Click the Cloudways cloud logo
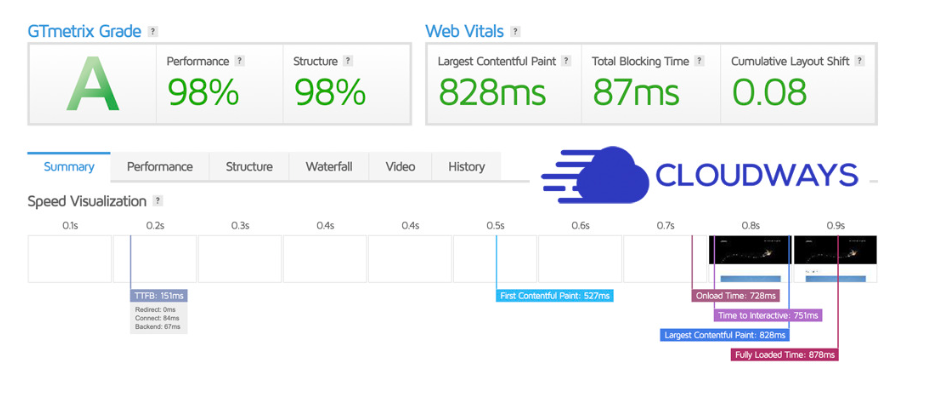926x395 pixels. click(x=595, y=175)
